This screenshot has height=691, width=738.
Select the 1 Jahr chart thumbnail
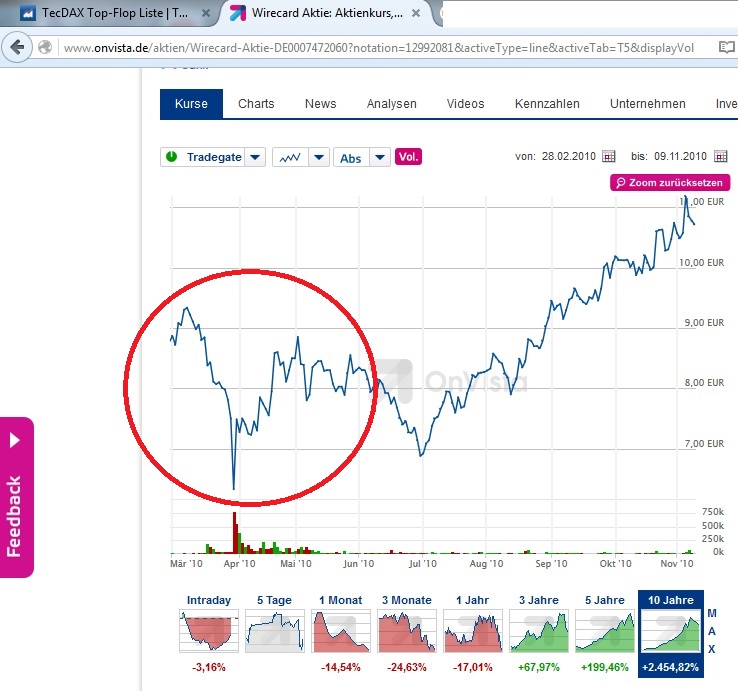pos(473,631)
